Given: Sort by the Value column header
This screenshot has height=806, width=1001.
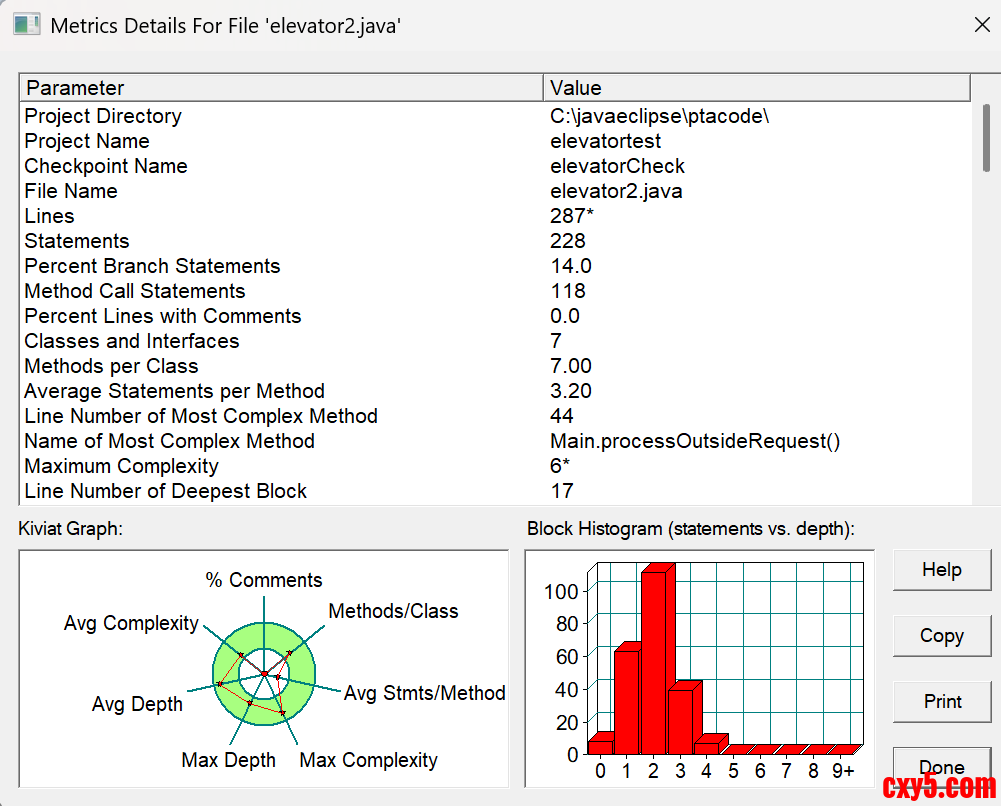Looking at the screenshot, I should pos(756,88).
